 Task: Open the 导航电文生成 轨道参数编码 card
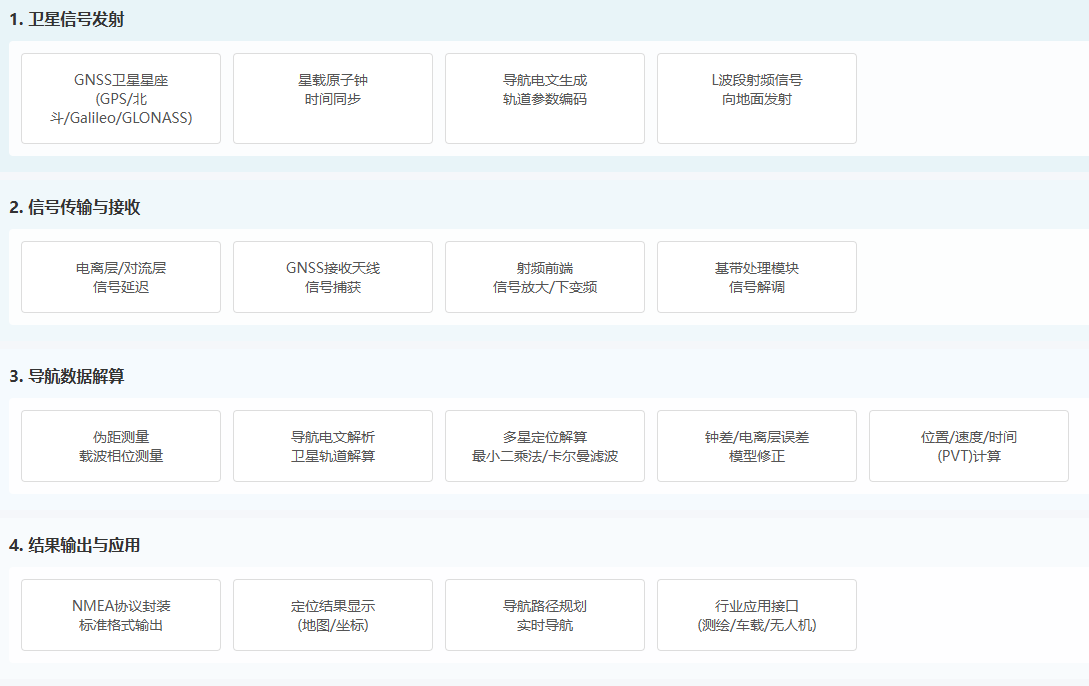pos(545,98)
